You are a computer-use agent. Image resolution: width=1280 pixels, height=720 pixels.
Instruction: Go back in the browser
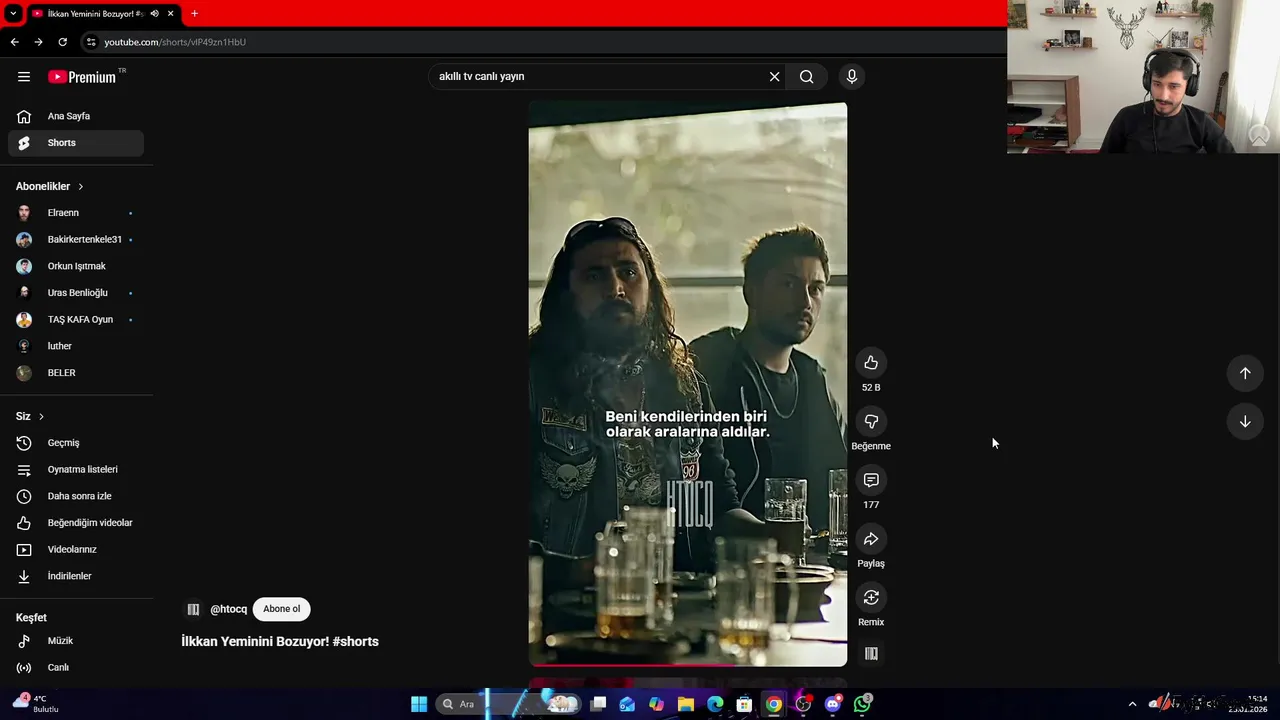tap(14, 42)
